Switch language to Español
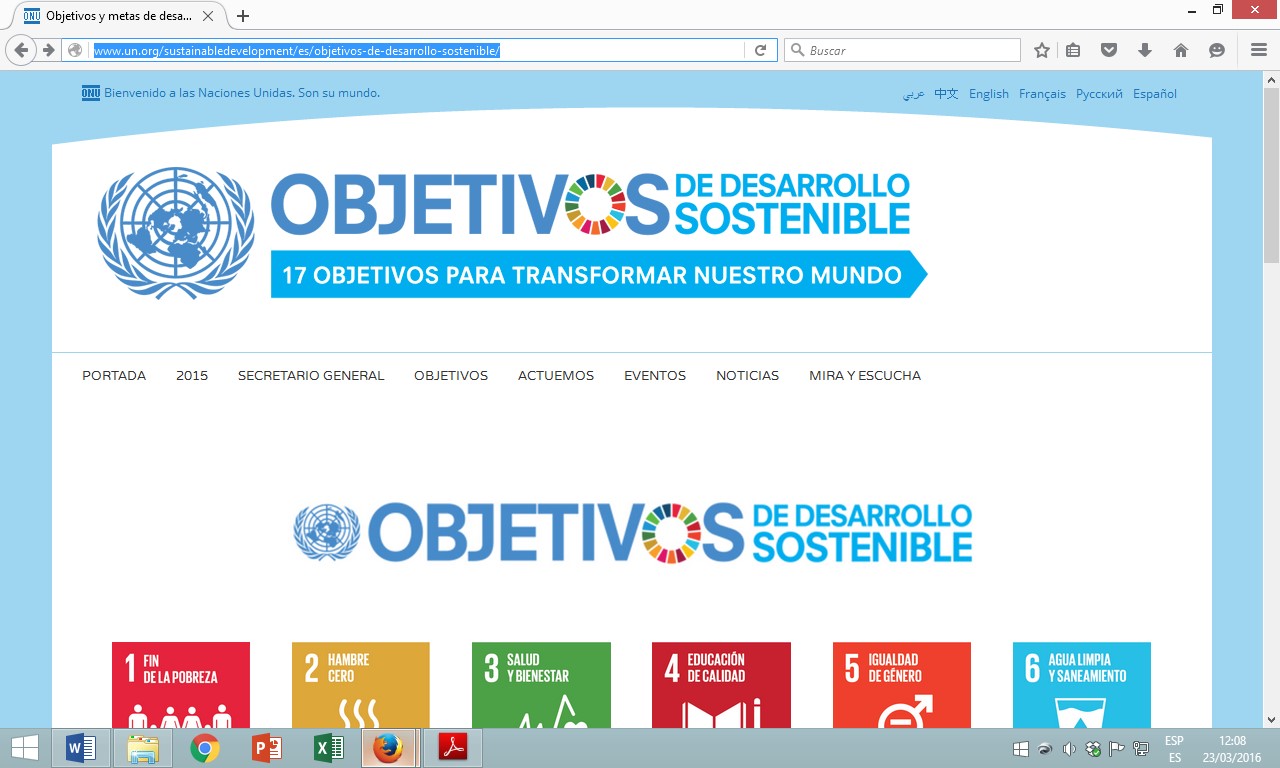Viewport: 1280px width, 768px height. point(1155,94)
